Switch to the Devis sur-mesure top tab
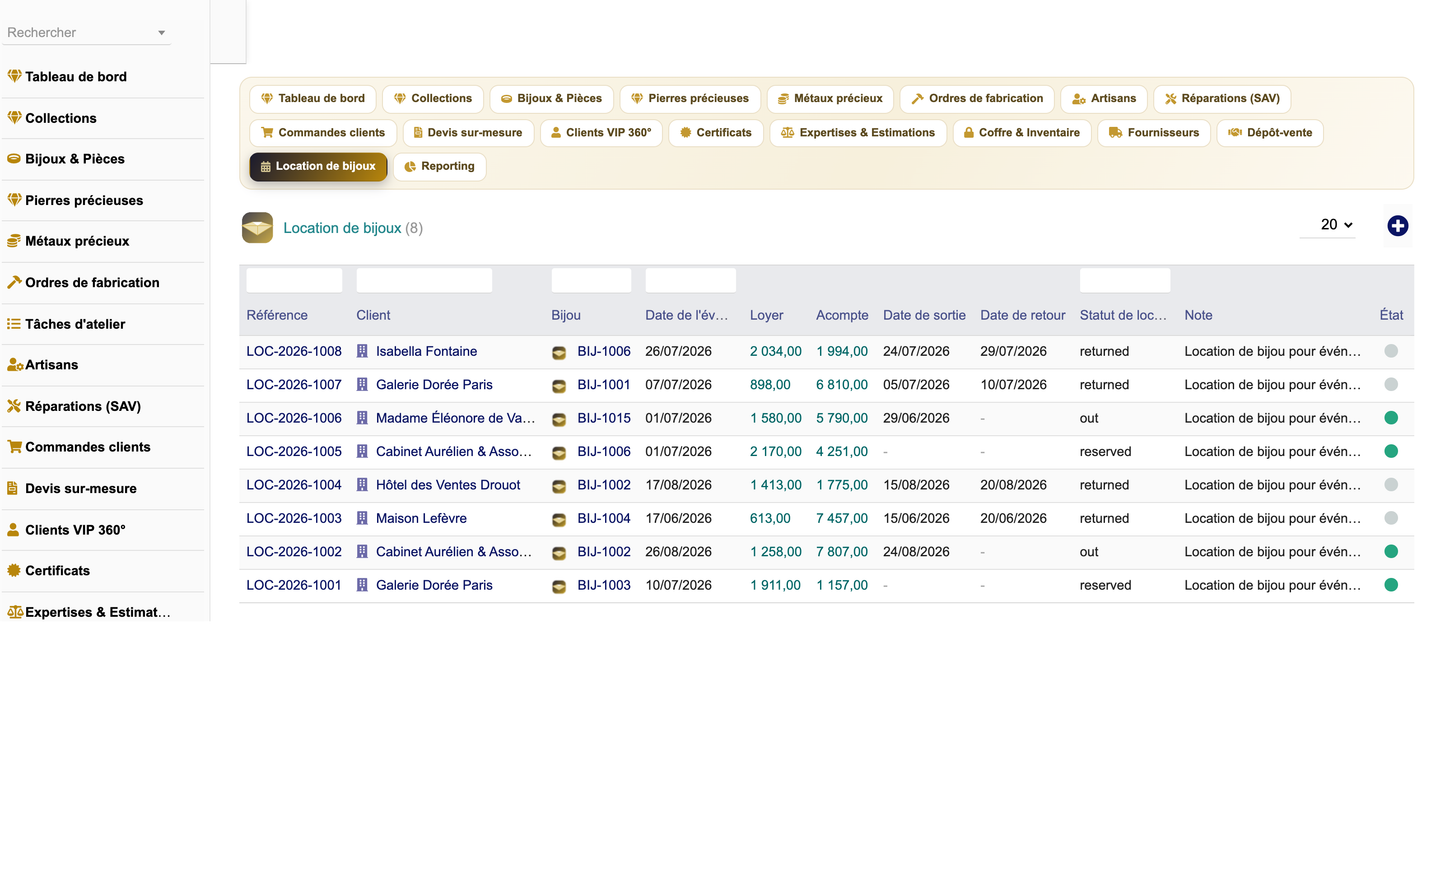Viewport: 1445px width, 894px height. click(x=468, y=133)
